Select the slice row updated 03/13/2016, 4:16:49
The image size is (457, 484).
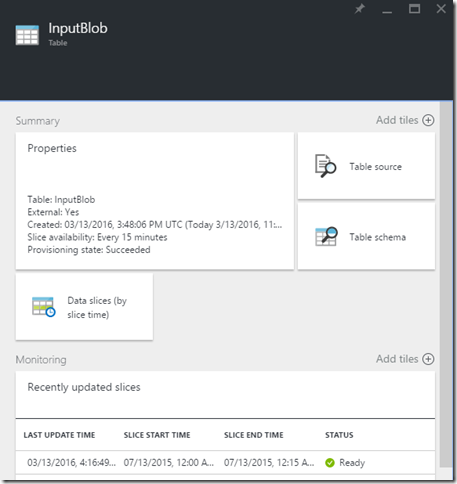point(225,463)
